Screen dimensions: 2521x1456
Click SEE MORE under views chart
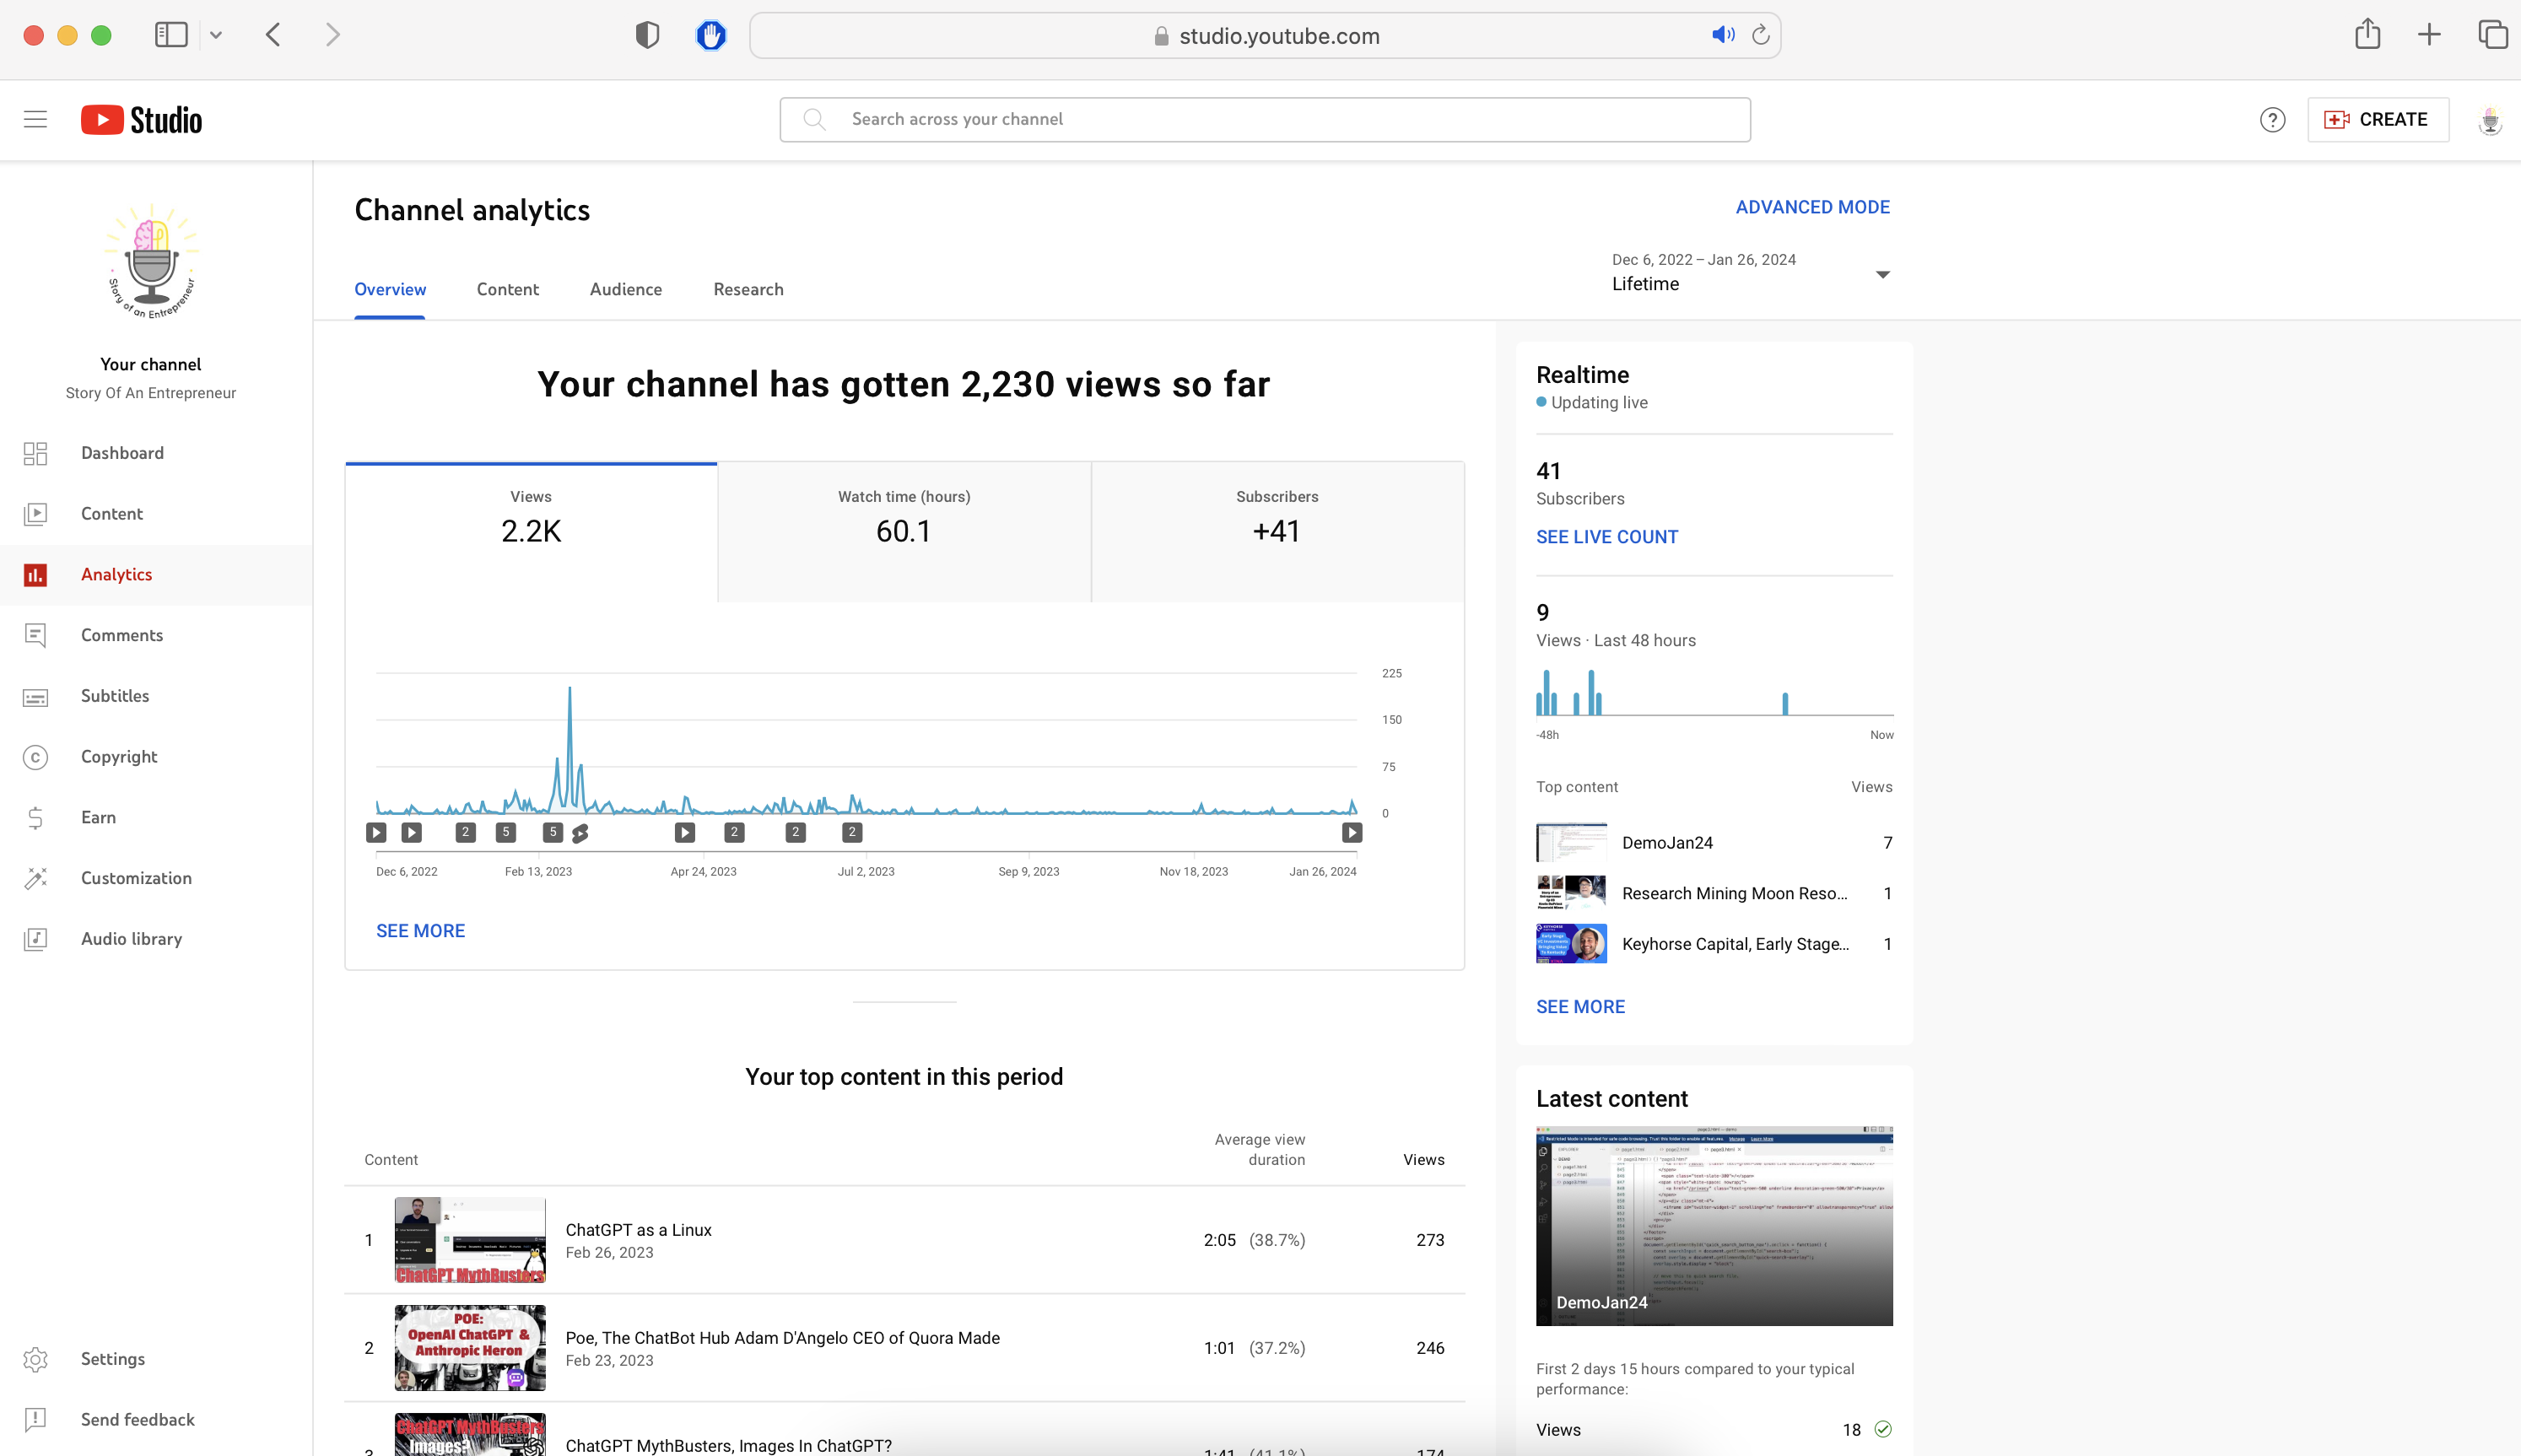click(x=420, y=931)
